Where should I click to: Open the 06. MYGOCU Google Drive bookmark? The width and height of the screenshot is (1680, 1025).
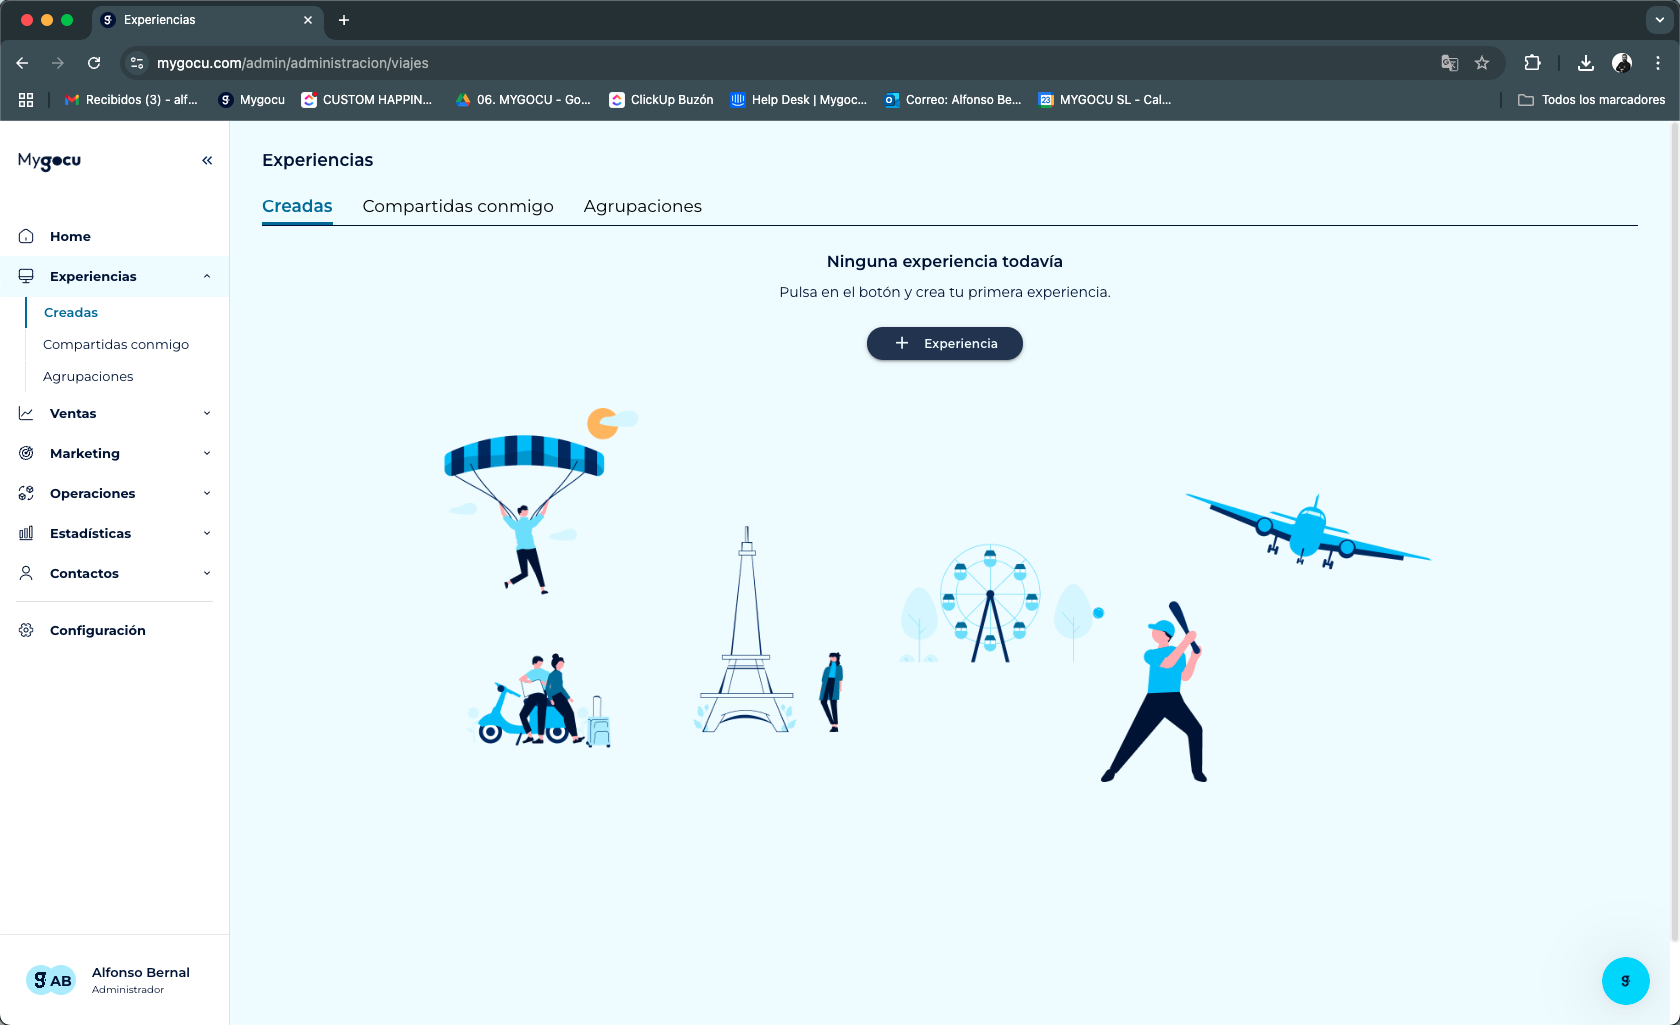click(x=523, y=100)
